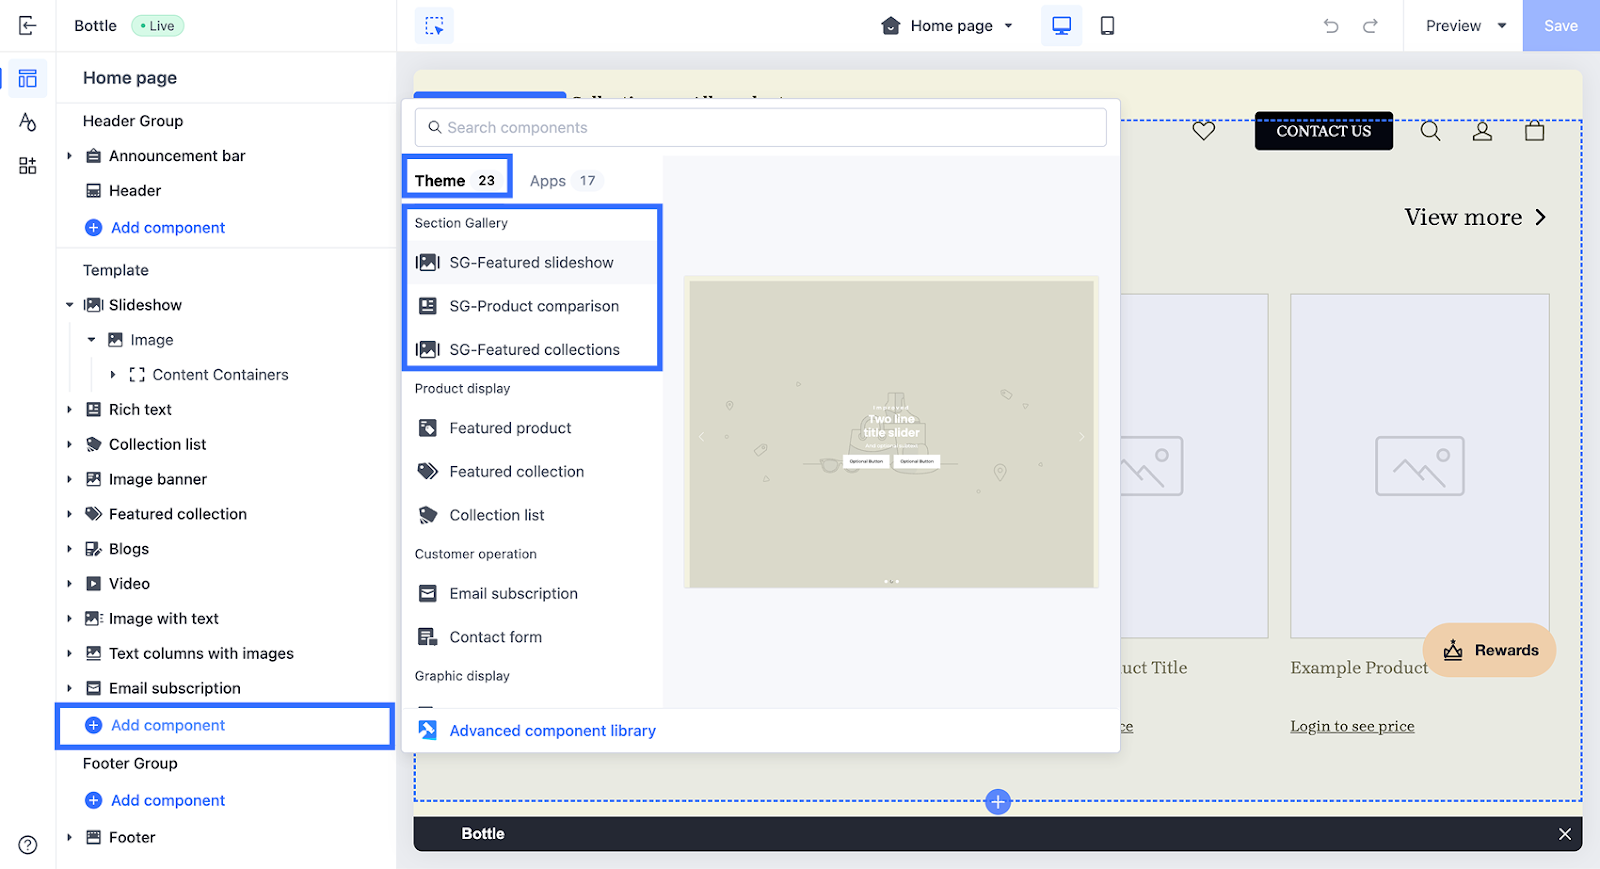This screenshot has width=1600, height=869.
Task: Open the help question mark icon
Action: coord(28,845)
